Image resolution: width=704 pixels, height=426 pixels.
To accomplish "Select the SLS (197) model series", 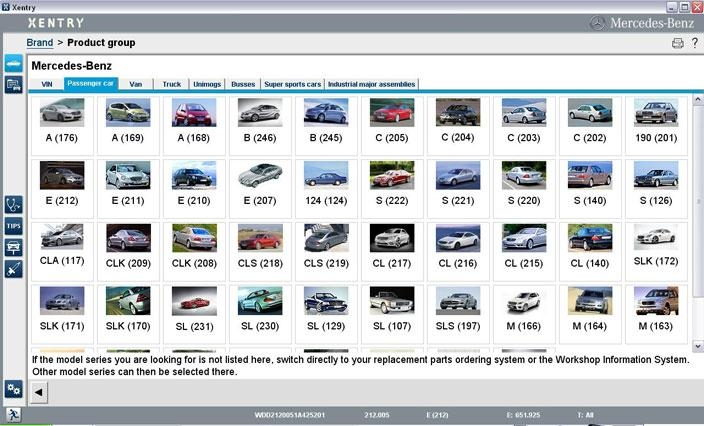I will [458, 314].
